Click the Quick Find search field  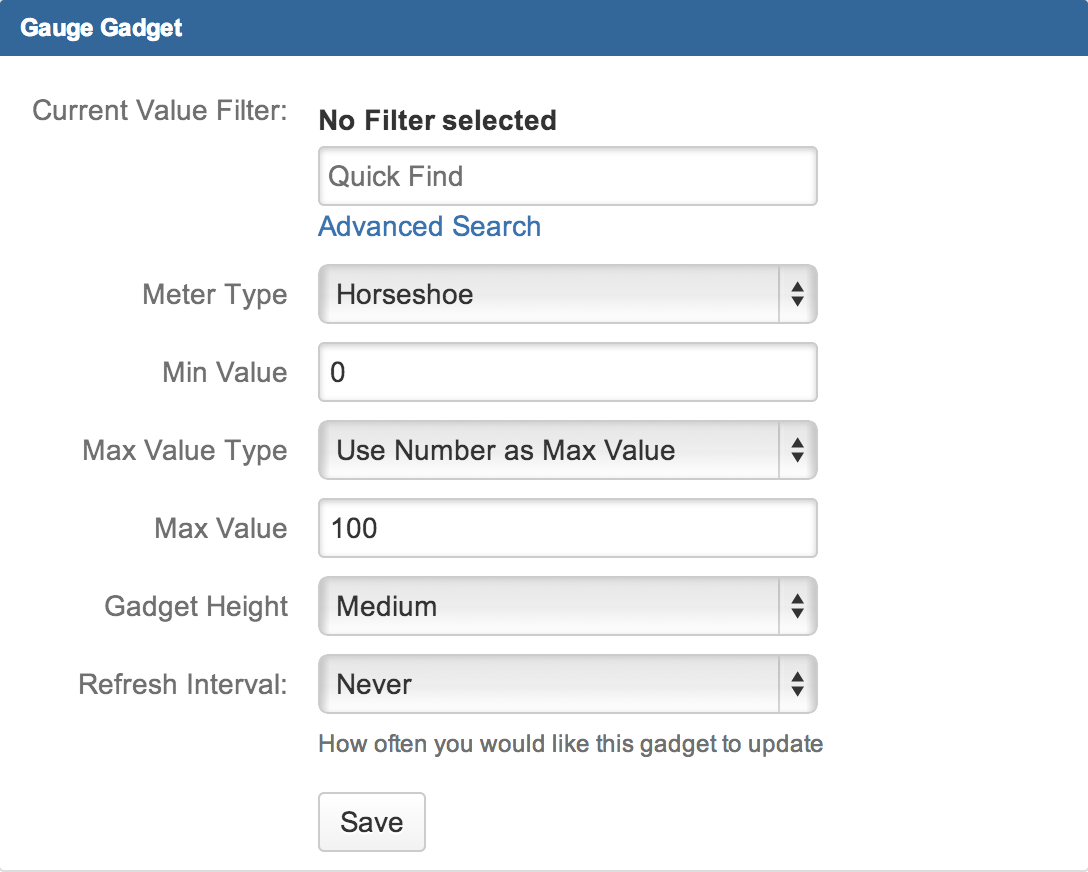[567, 177]
